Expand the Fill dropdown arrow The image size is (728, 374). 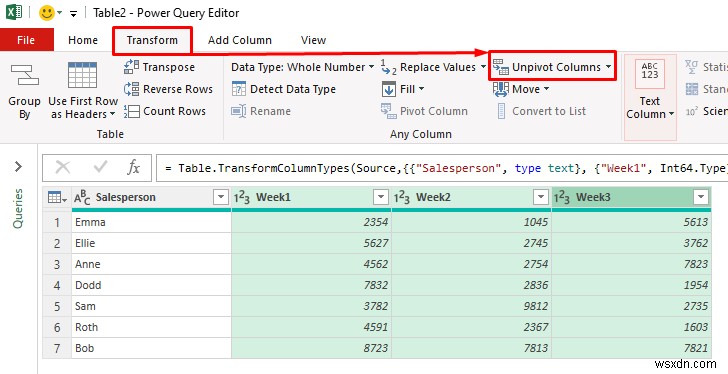coord(421,89)
